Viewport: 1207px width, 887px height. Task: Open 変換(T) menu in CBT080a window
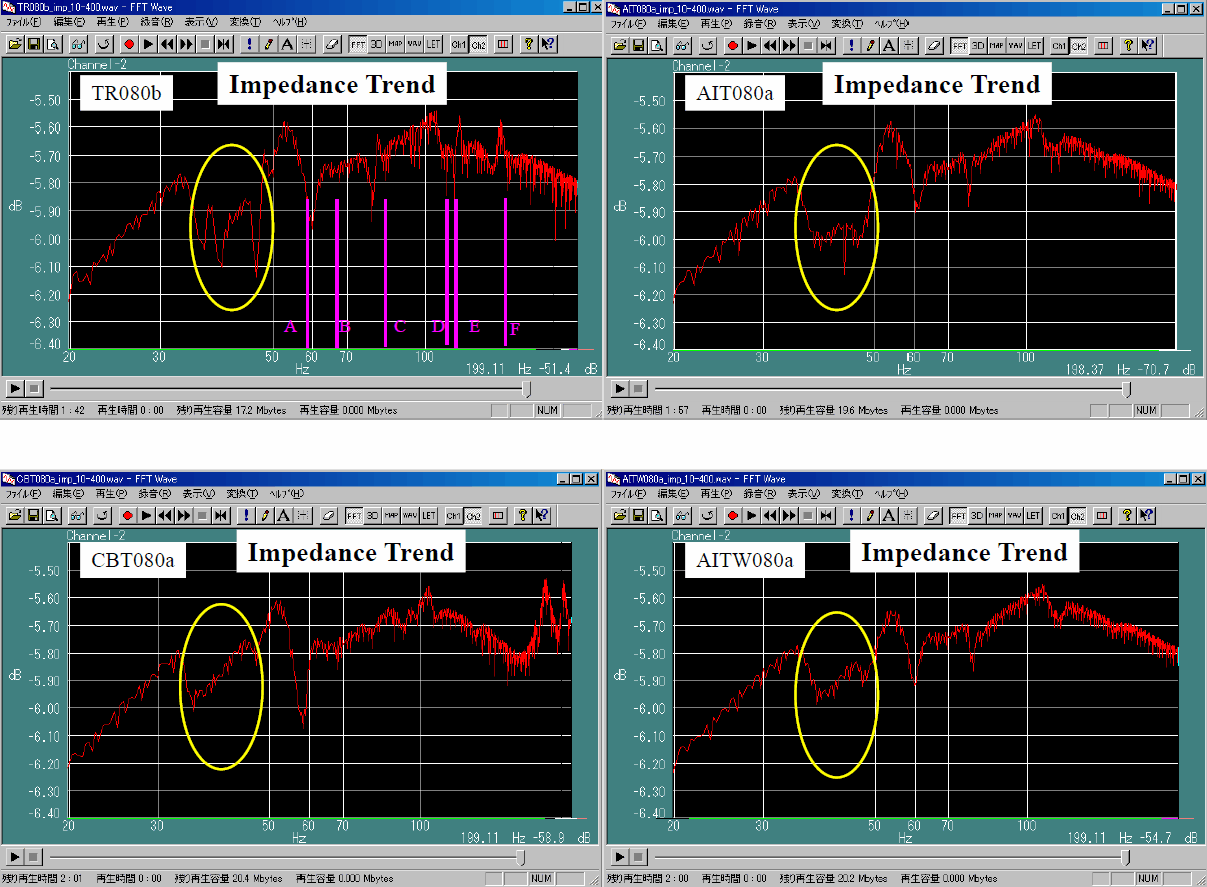click(243, 494)
